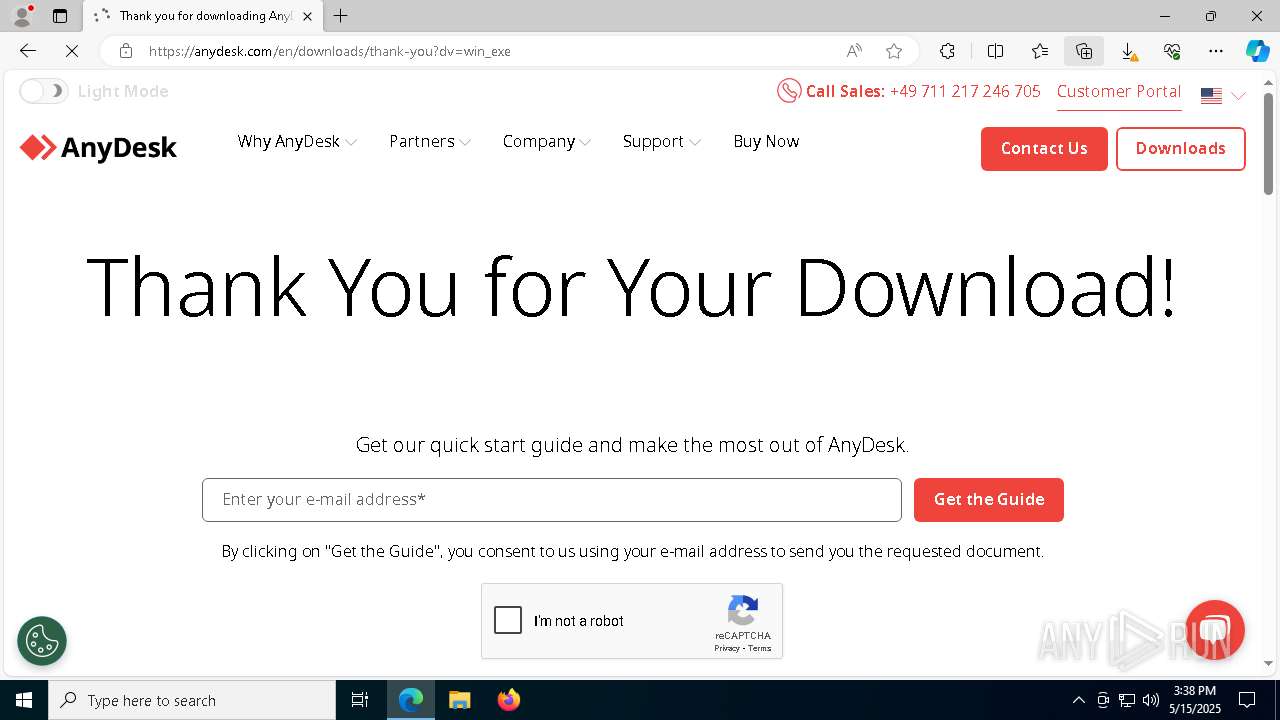Open the network status icon
This screenshot has width=1280, height=720.
click(1127, 700)
